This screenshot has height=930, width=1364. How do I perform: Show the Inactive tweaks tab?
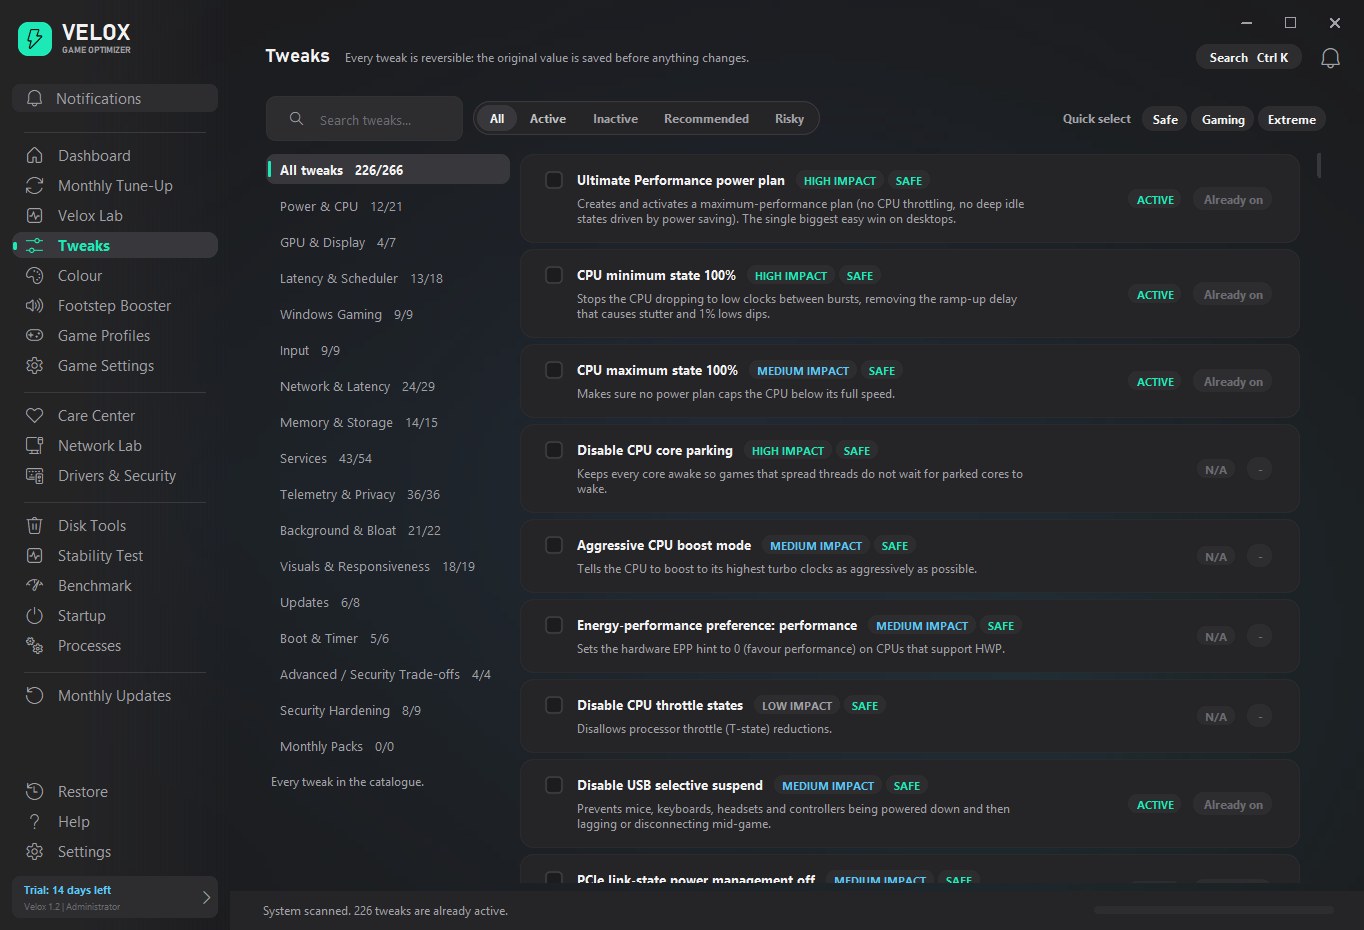(x=615, y=119)
